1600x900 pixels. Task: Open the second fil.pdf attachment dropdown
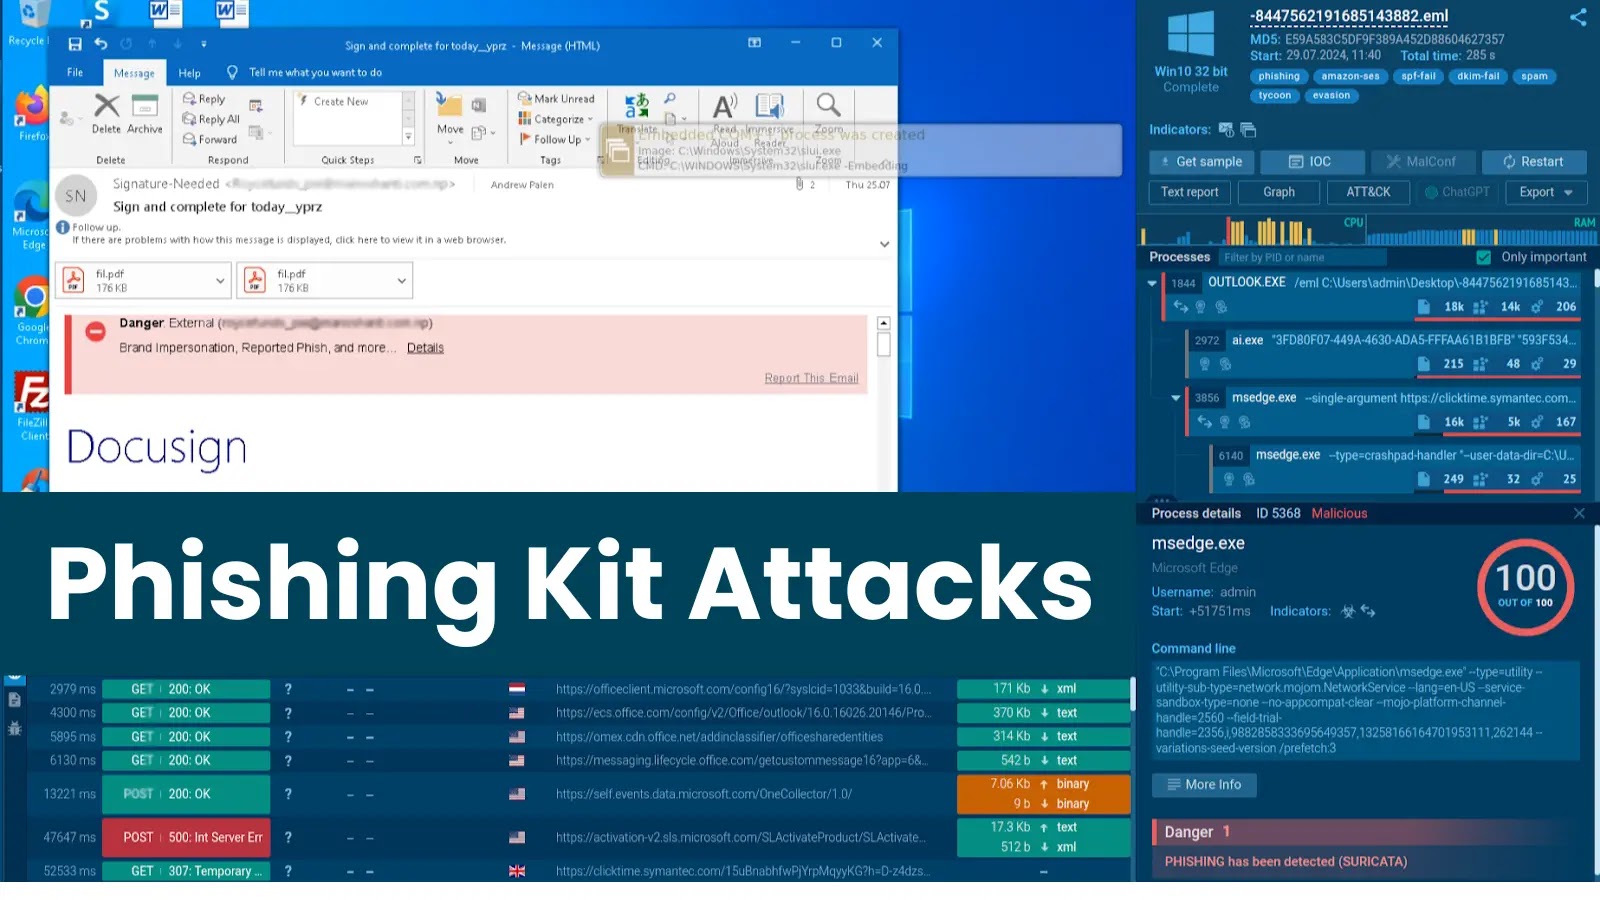tap(401, 281)
